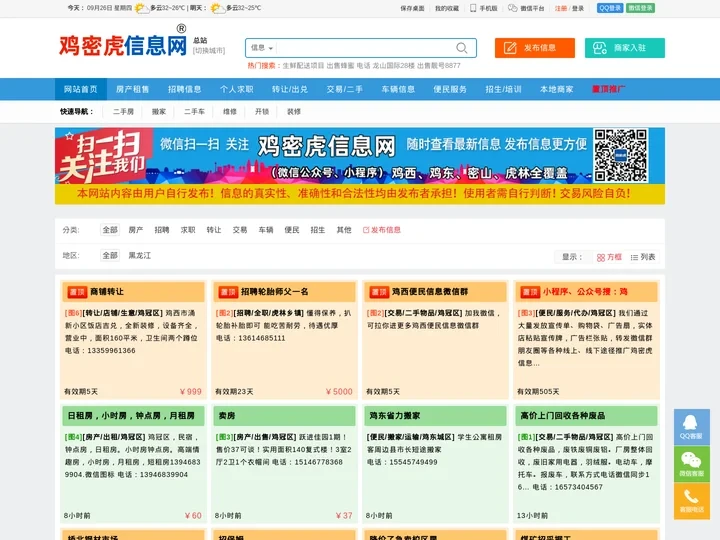The image size is (720, 540).
Task: Click 我的收藏 link in top bar
Action: click(x=447, y=8)
